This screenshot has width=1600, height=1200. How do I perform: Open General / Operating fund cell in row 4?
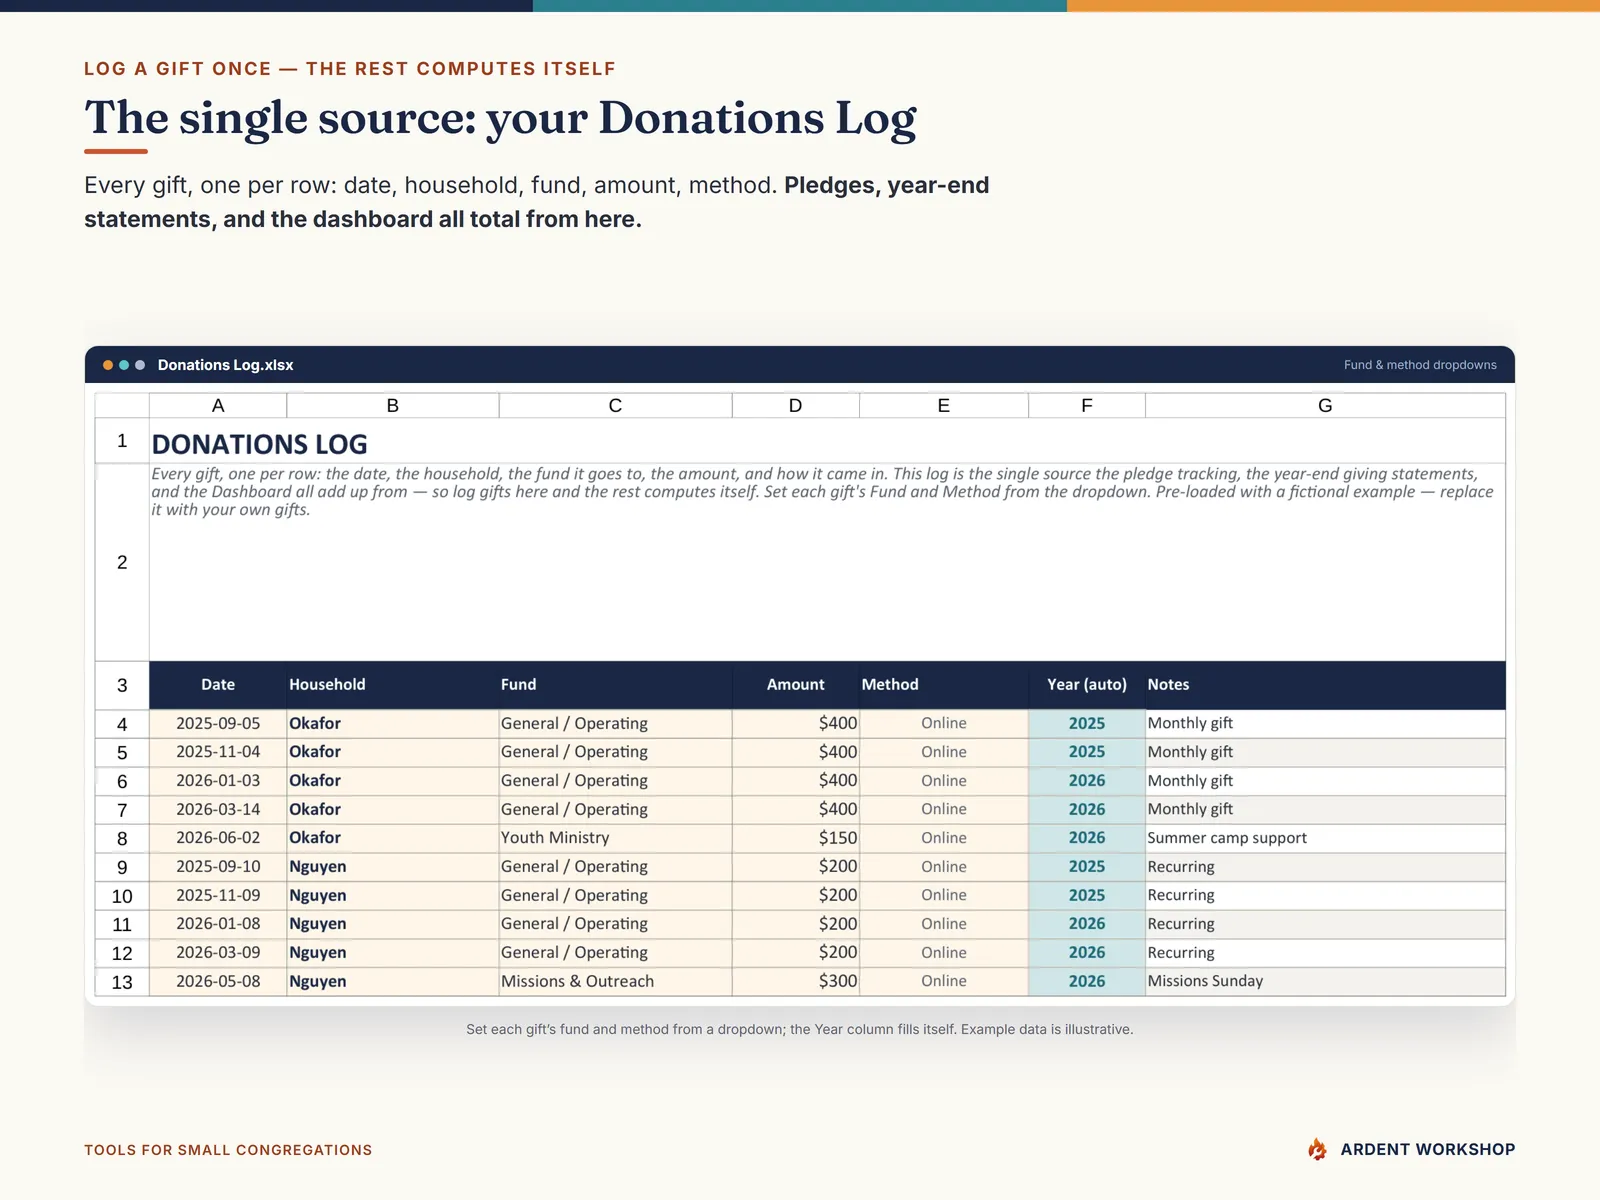coord(615,723)
